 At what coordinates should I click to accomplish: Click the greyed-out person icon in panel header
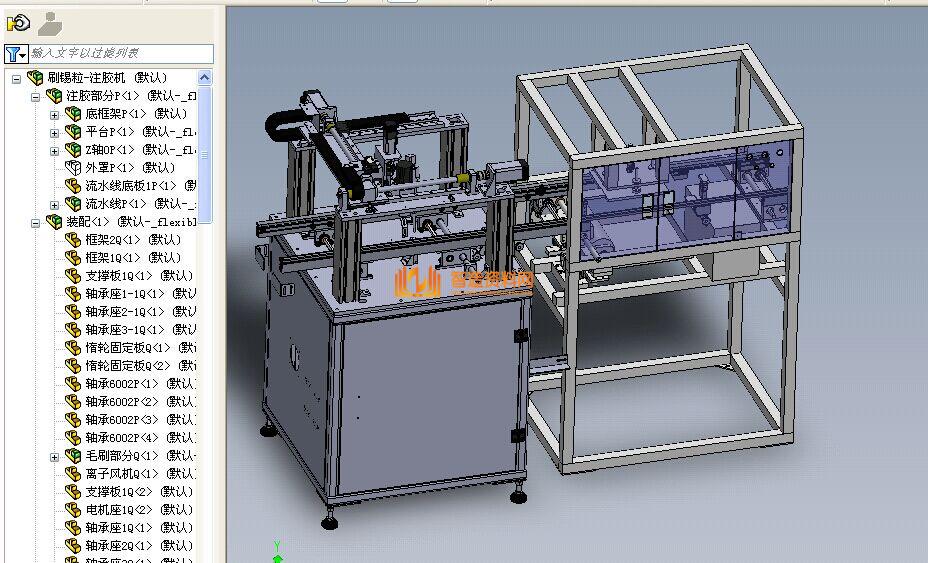point(50,23)
